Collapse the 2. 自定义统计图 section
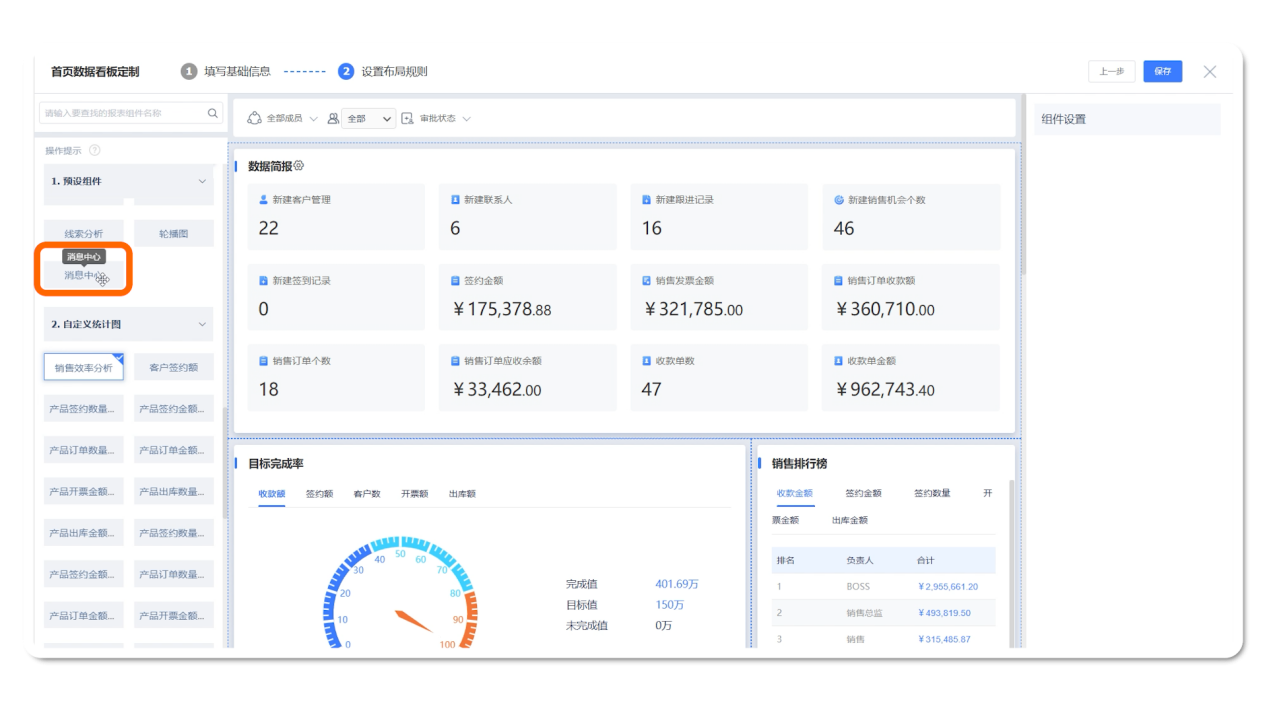The width and height of the screenshot is (1267, 713). (202, 325)
